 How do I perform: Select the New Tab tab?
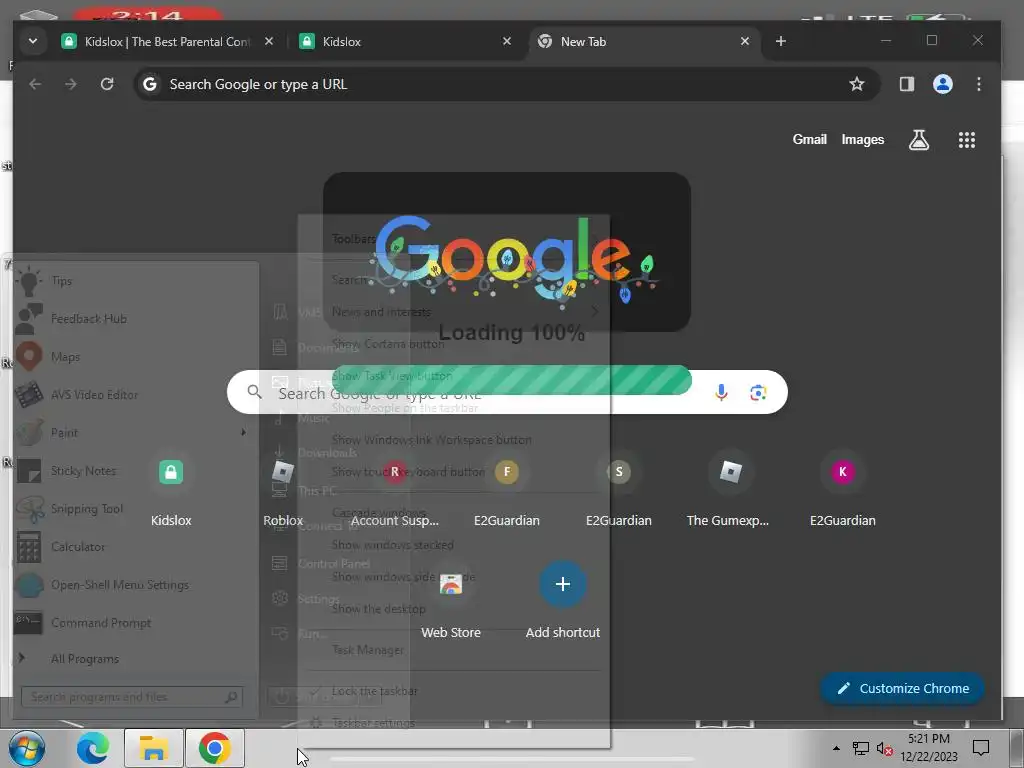point(644,42)
